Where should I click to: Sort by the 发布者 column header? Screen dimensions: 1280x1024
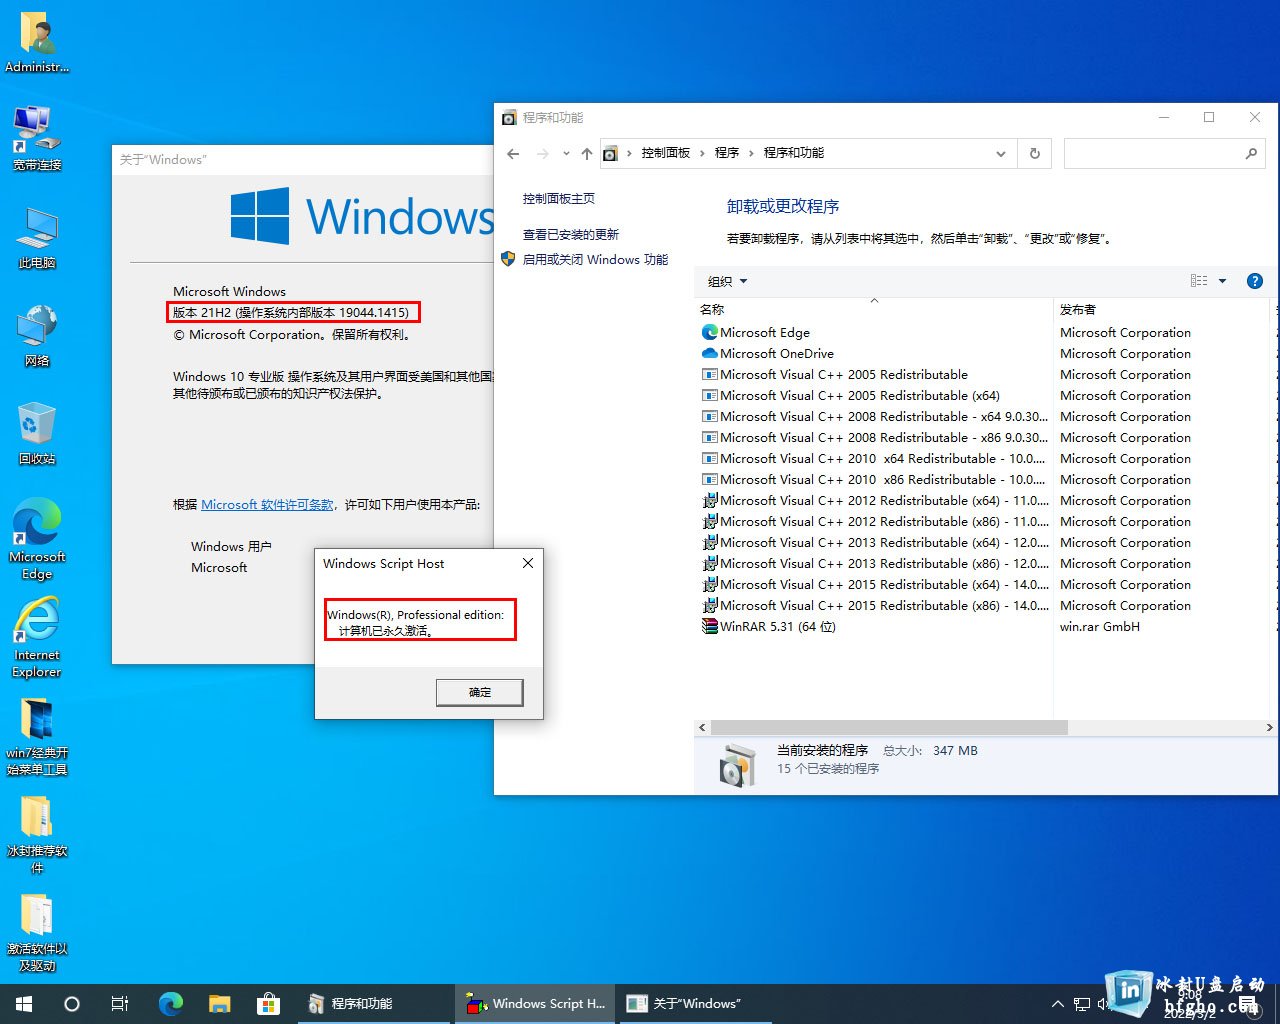pos(1162,309)
